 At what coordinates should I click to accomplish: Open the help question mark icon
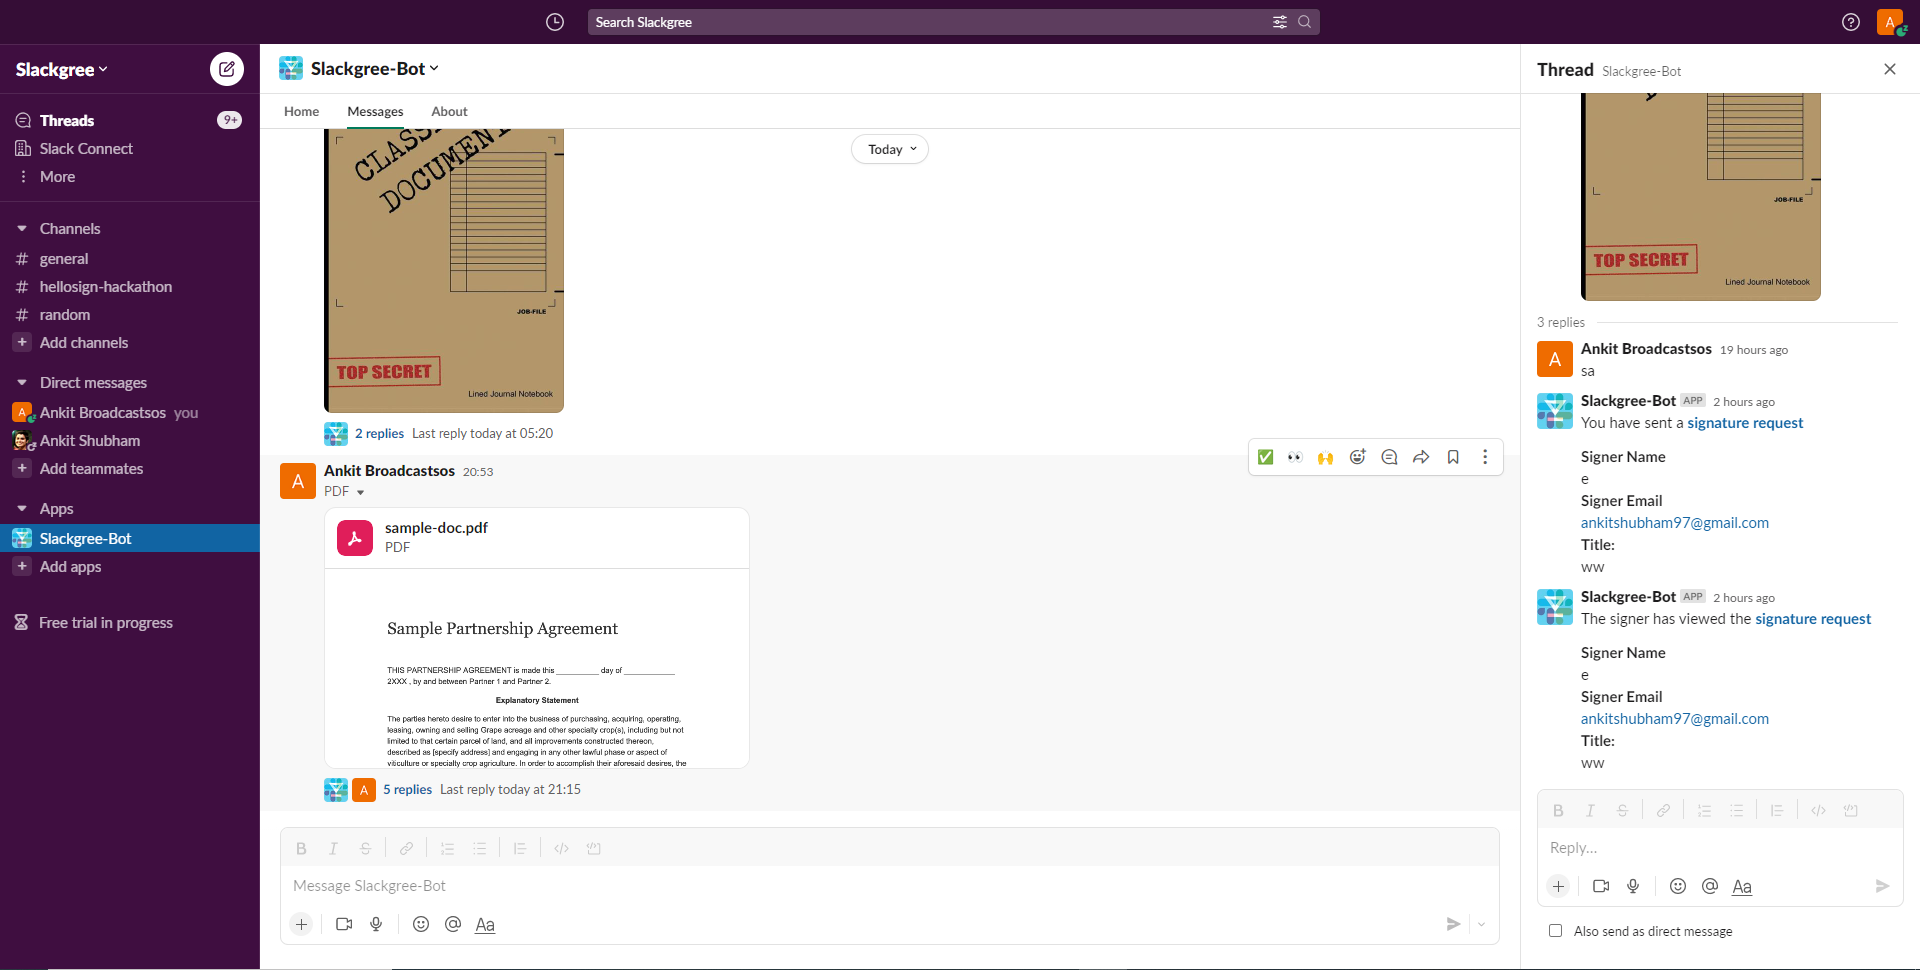(1851, 22)
